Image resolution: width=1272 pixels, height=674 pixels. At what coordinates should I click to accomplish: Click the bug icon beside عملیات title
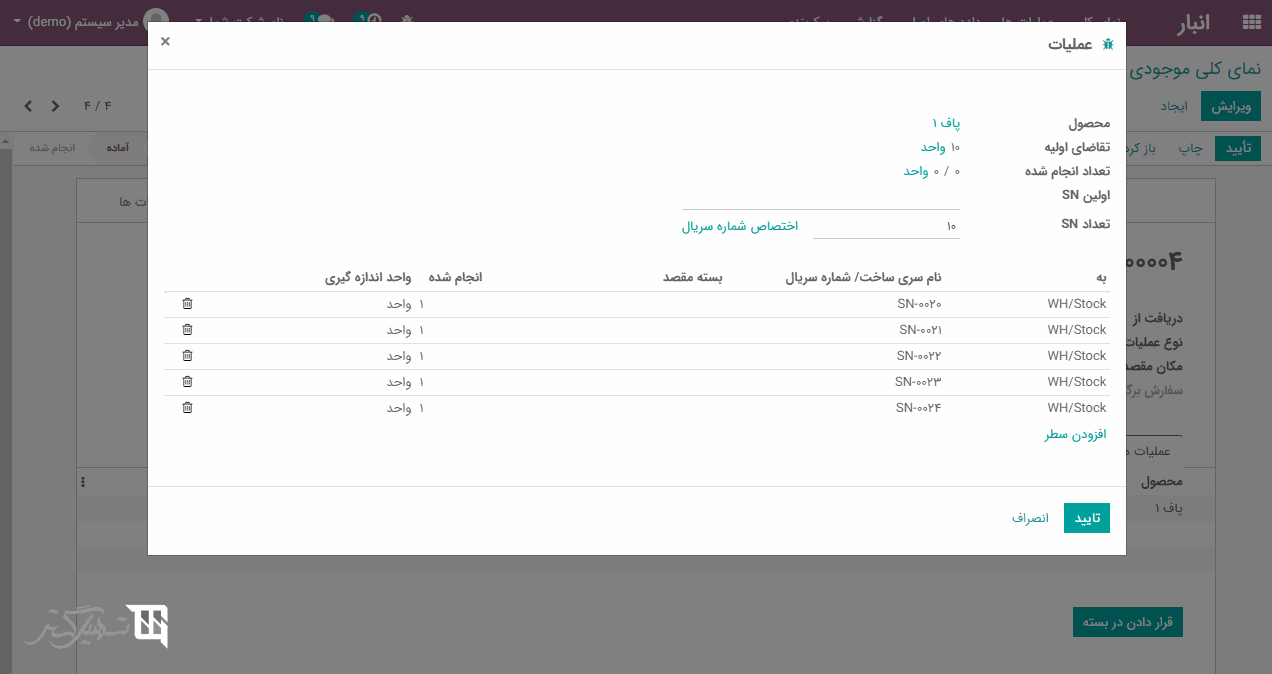pos(1107,45)
